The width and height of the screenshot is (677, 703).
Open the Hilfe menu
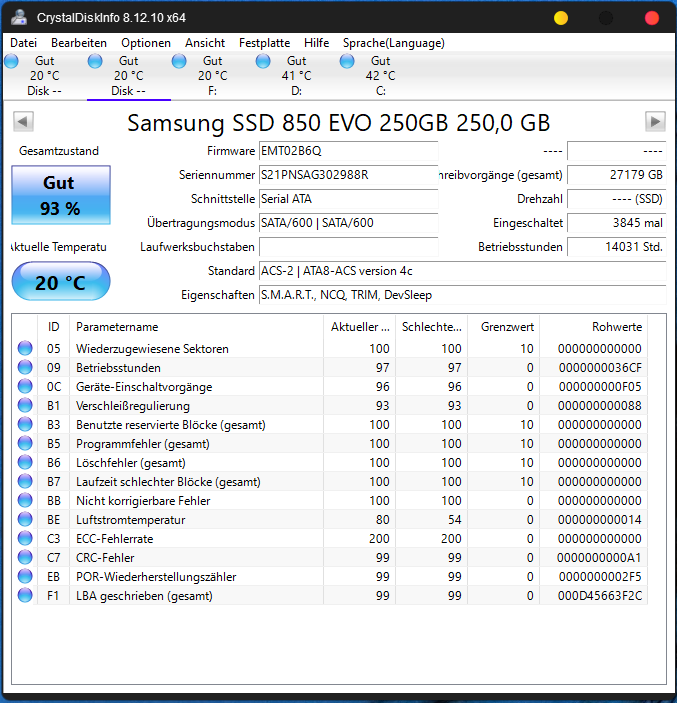pyautogui.click(x=317, y=43)
